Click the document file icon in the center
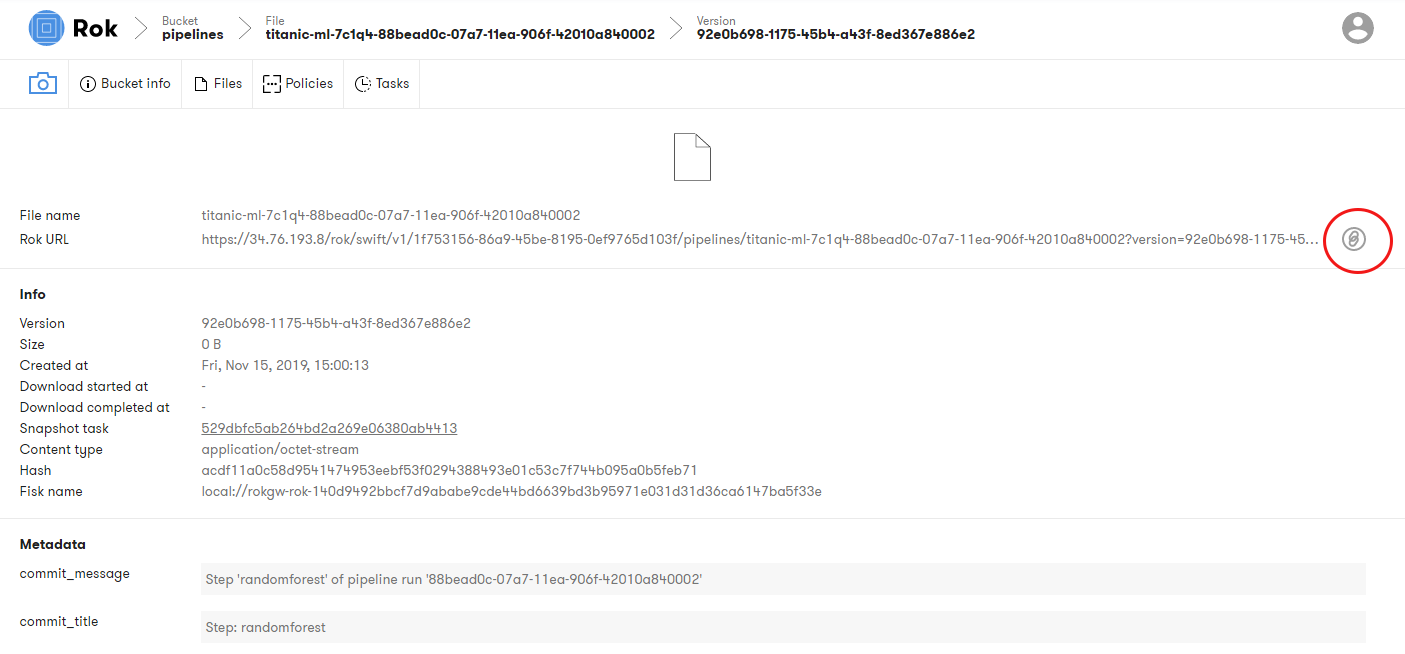This screenshot has height=654, width=1405. tap(692, 157)
